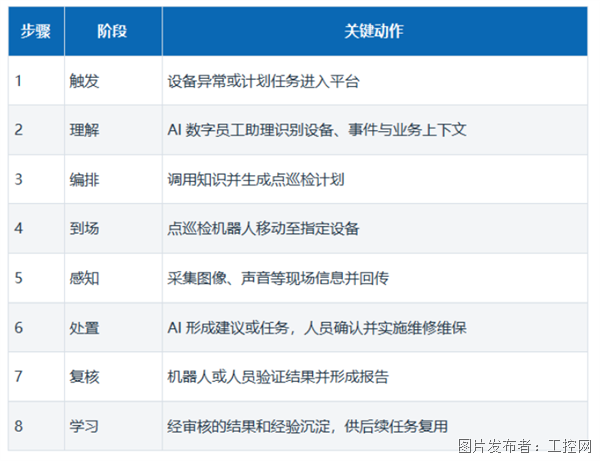Click 调用知识并生成点巡检计划 text
This screenshot has height=461, width=600.
256,179
